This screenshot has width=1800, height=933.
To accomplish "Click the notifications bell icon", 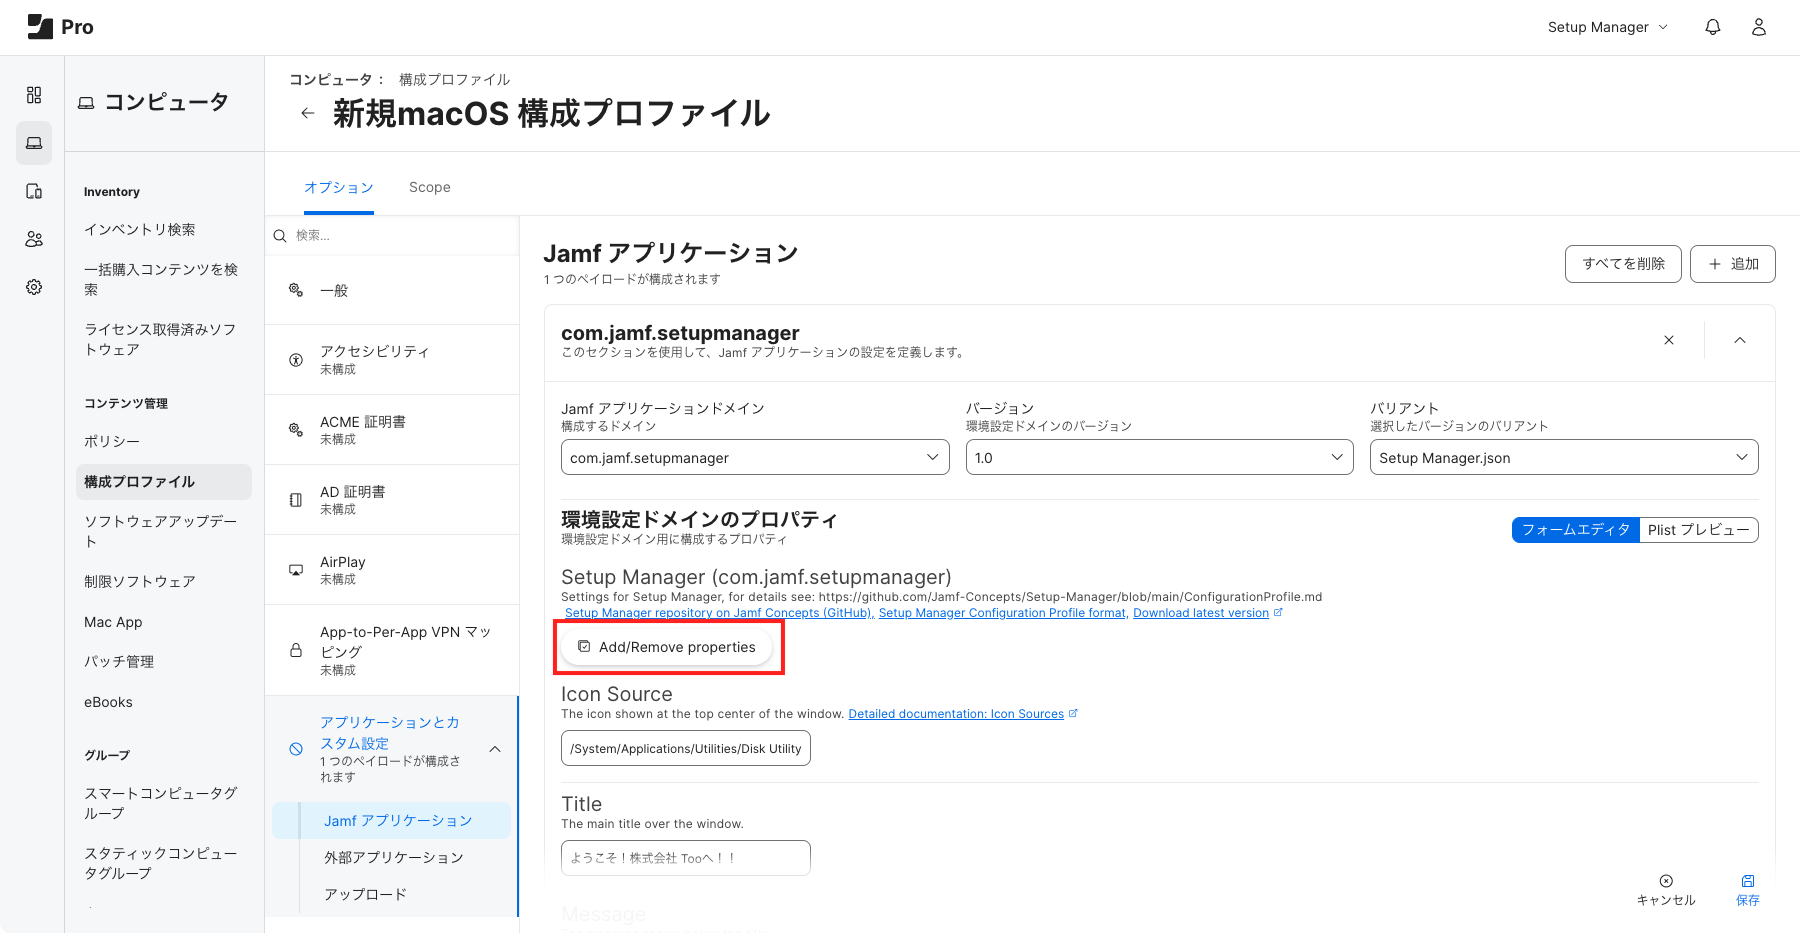I will (1712, 27).
